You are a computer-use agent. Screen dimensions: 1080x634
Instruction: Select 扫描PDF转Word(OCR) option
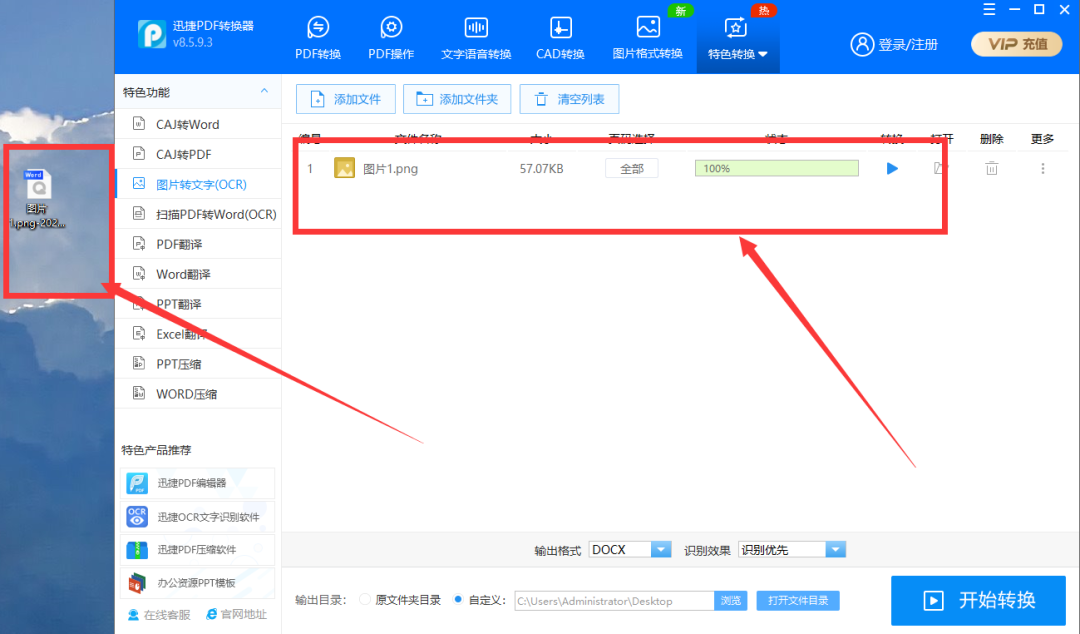pos(198,214)
